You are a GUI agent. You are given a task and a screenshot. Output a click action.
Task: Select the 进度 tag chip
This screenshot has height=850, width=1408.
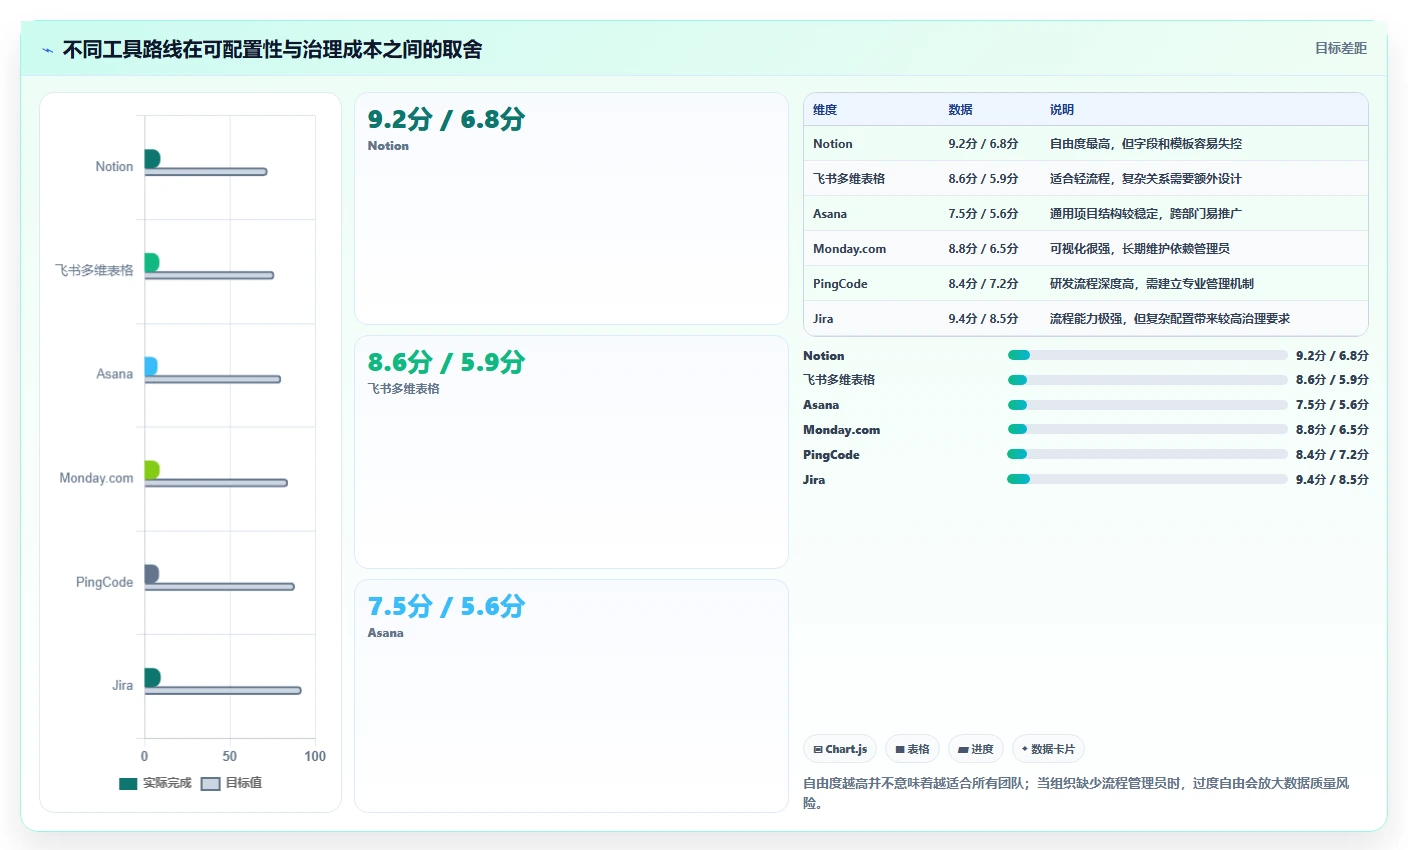976,749
